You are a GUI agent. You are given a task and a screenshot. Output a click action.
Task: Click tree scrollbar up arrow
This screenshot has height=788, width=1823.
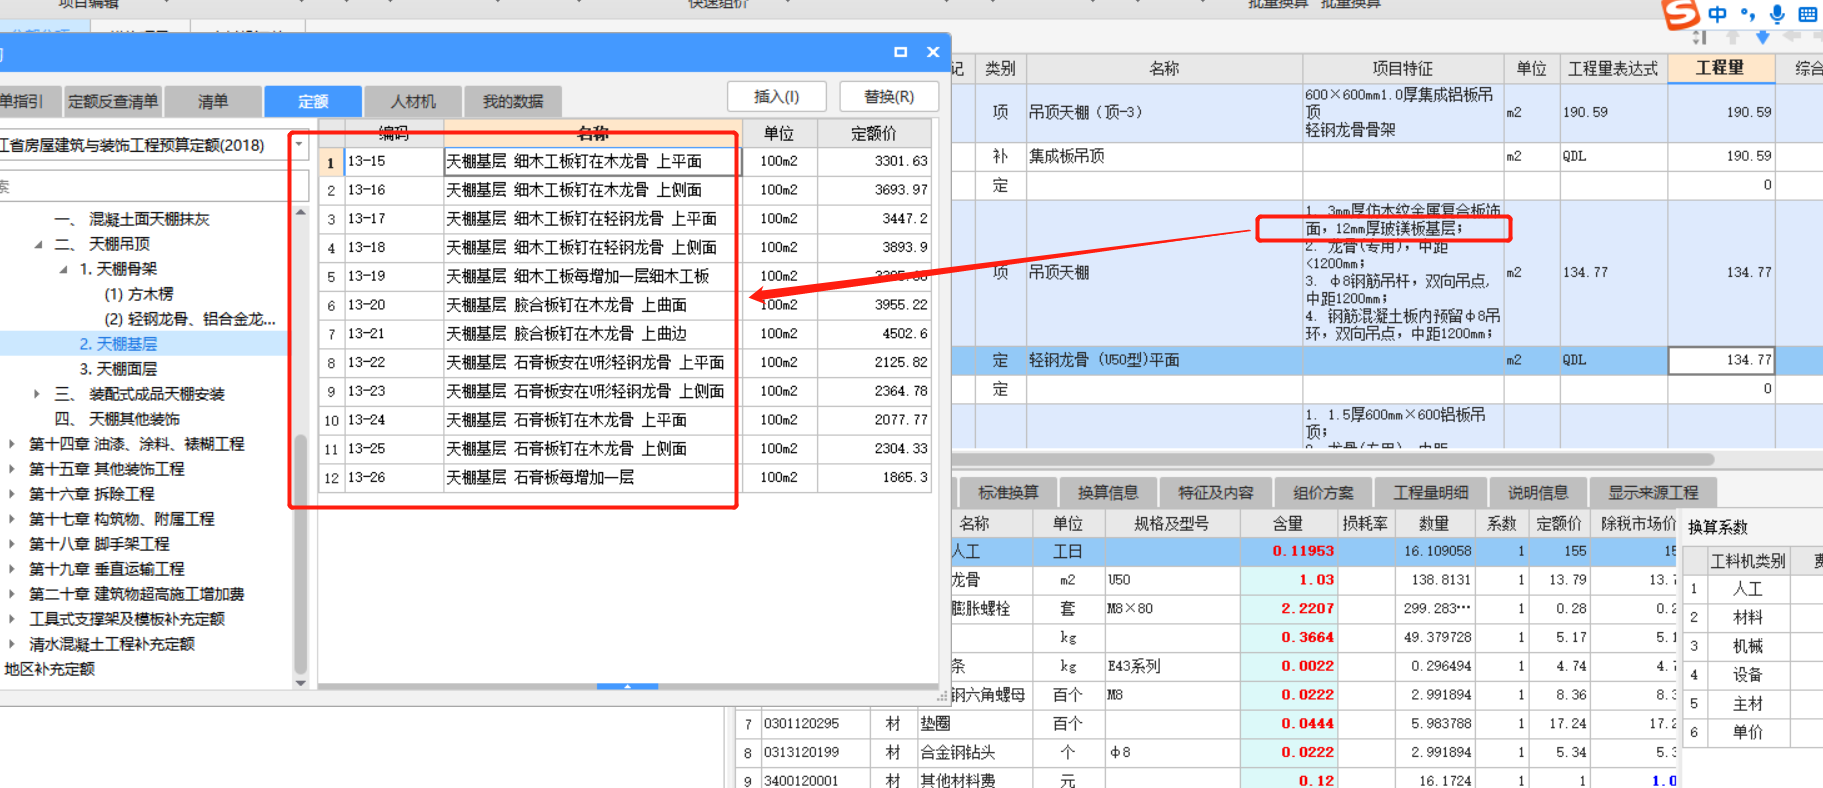pyautogui.click(x=301, y=213)
